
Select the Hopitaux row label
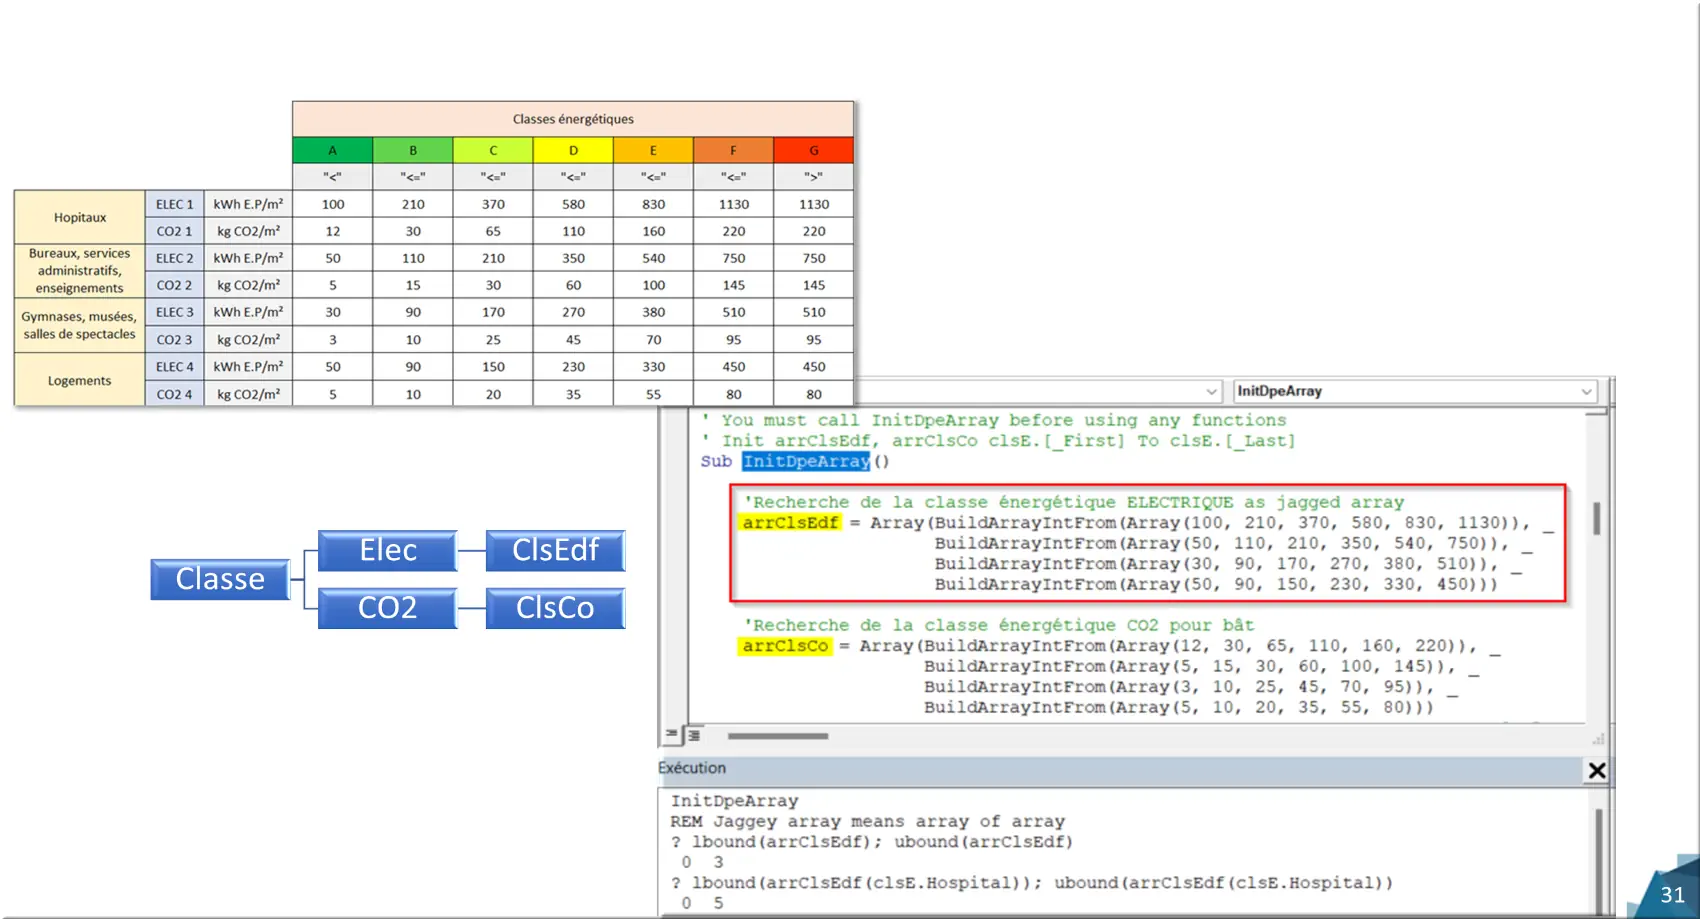80,217
